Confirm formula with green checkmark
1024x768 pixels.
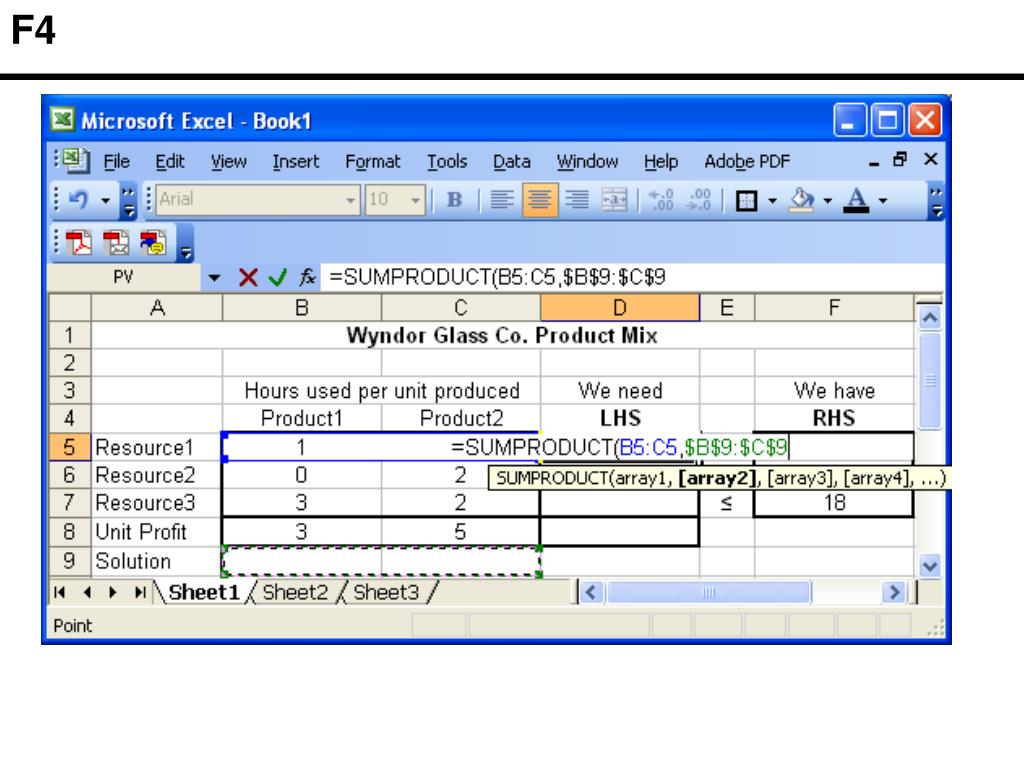(x=278, y=278)
